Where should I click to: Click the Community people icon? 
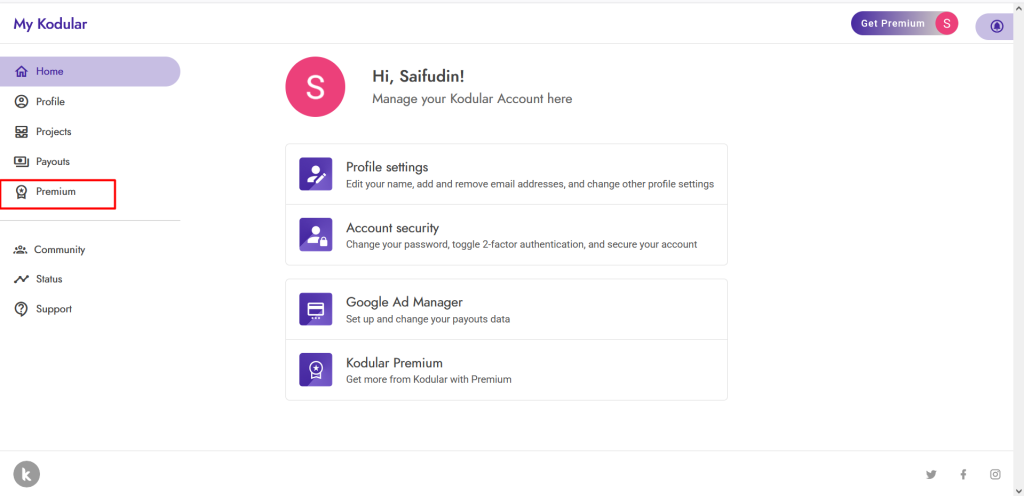point(21,249)
